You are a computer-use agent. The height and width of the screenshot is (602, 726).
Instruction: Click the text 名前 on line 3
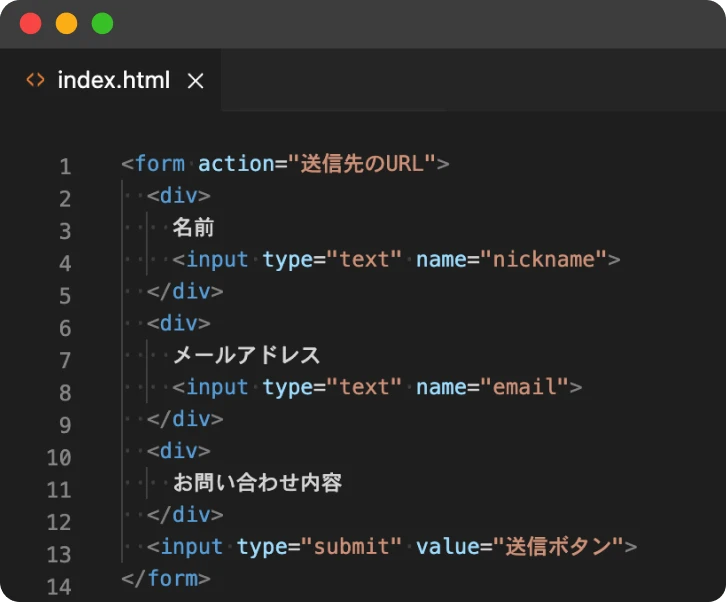193,228
